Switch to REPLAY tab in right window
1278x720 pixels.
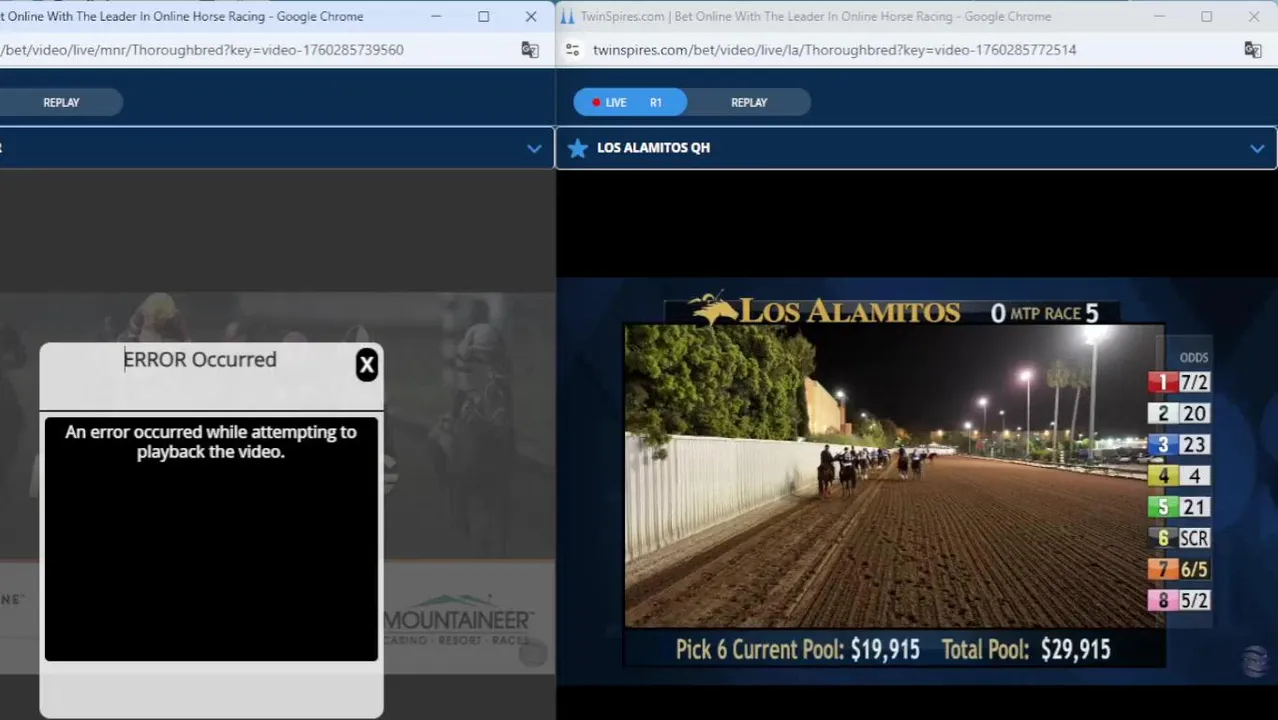pyautogui.click(x=749, y=102)
